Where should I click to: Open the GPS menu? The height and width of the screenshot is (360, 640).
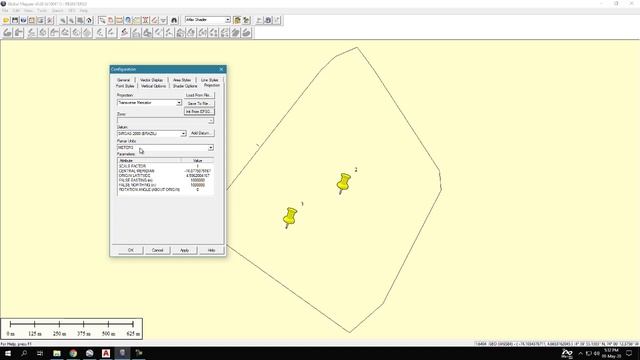click(x=72, y=10)
